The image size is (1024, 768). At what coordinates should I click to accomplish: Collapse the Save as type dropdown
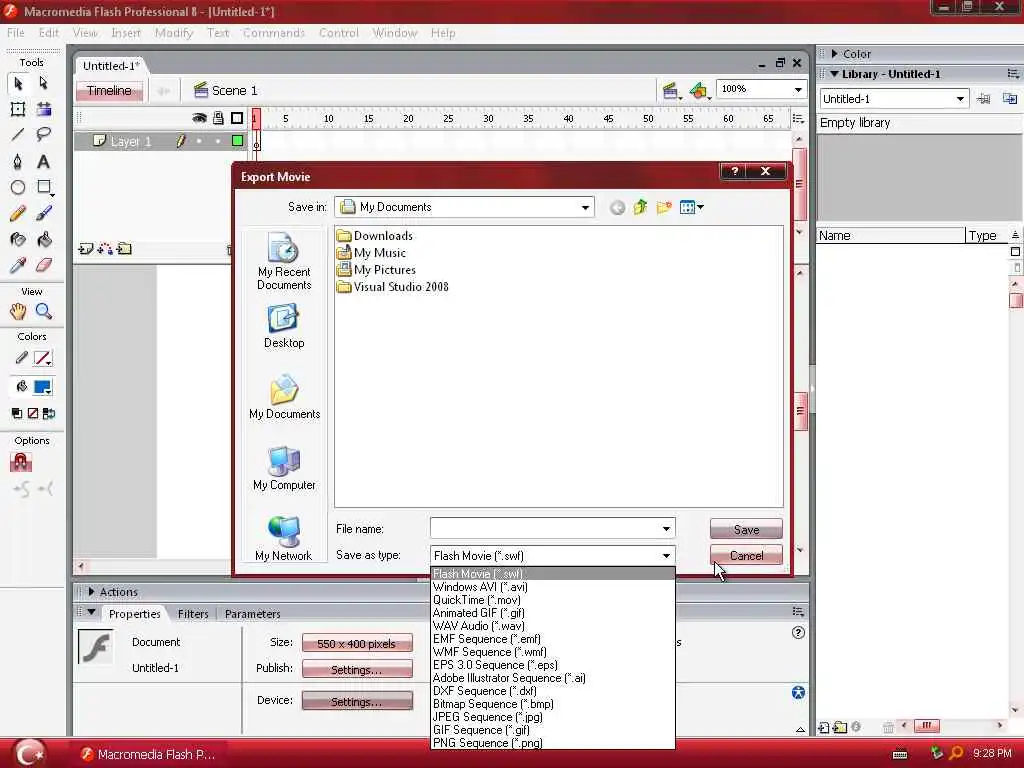tap(666, 556)
